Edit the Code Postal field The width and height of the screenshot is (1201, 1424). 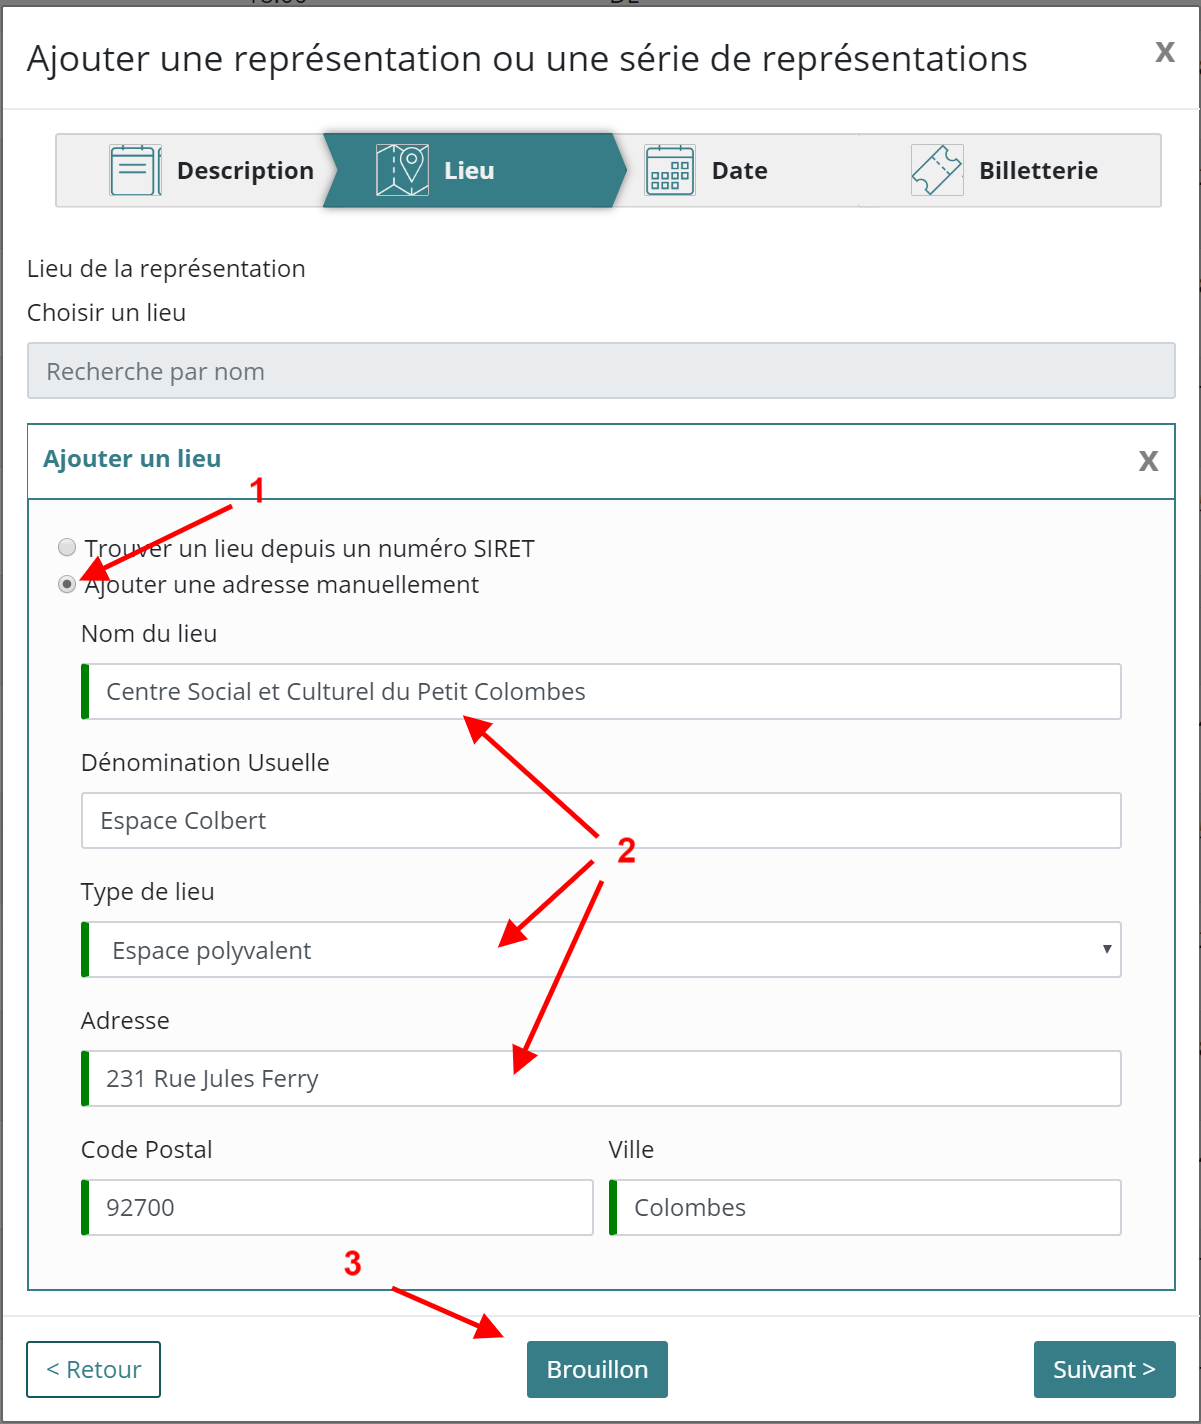tap(340, 1208)
